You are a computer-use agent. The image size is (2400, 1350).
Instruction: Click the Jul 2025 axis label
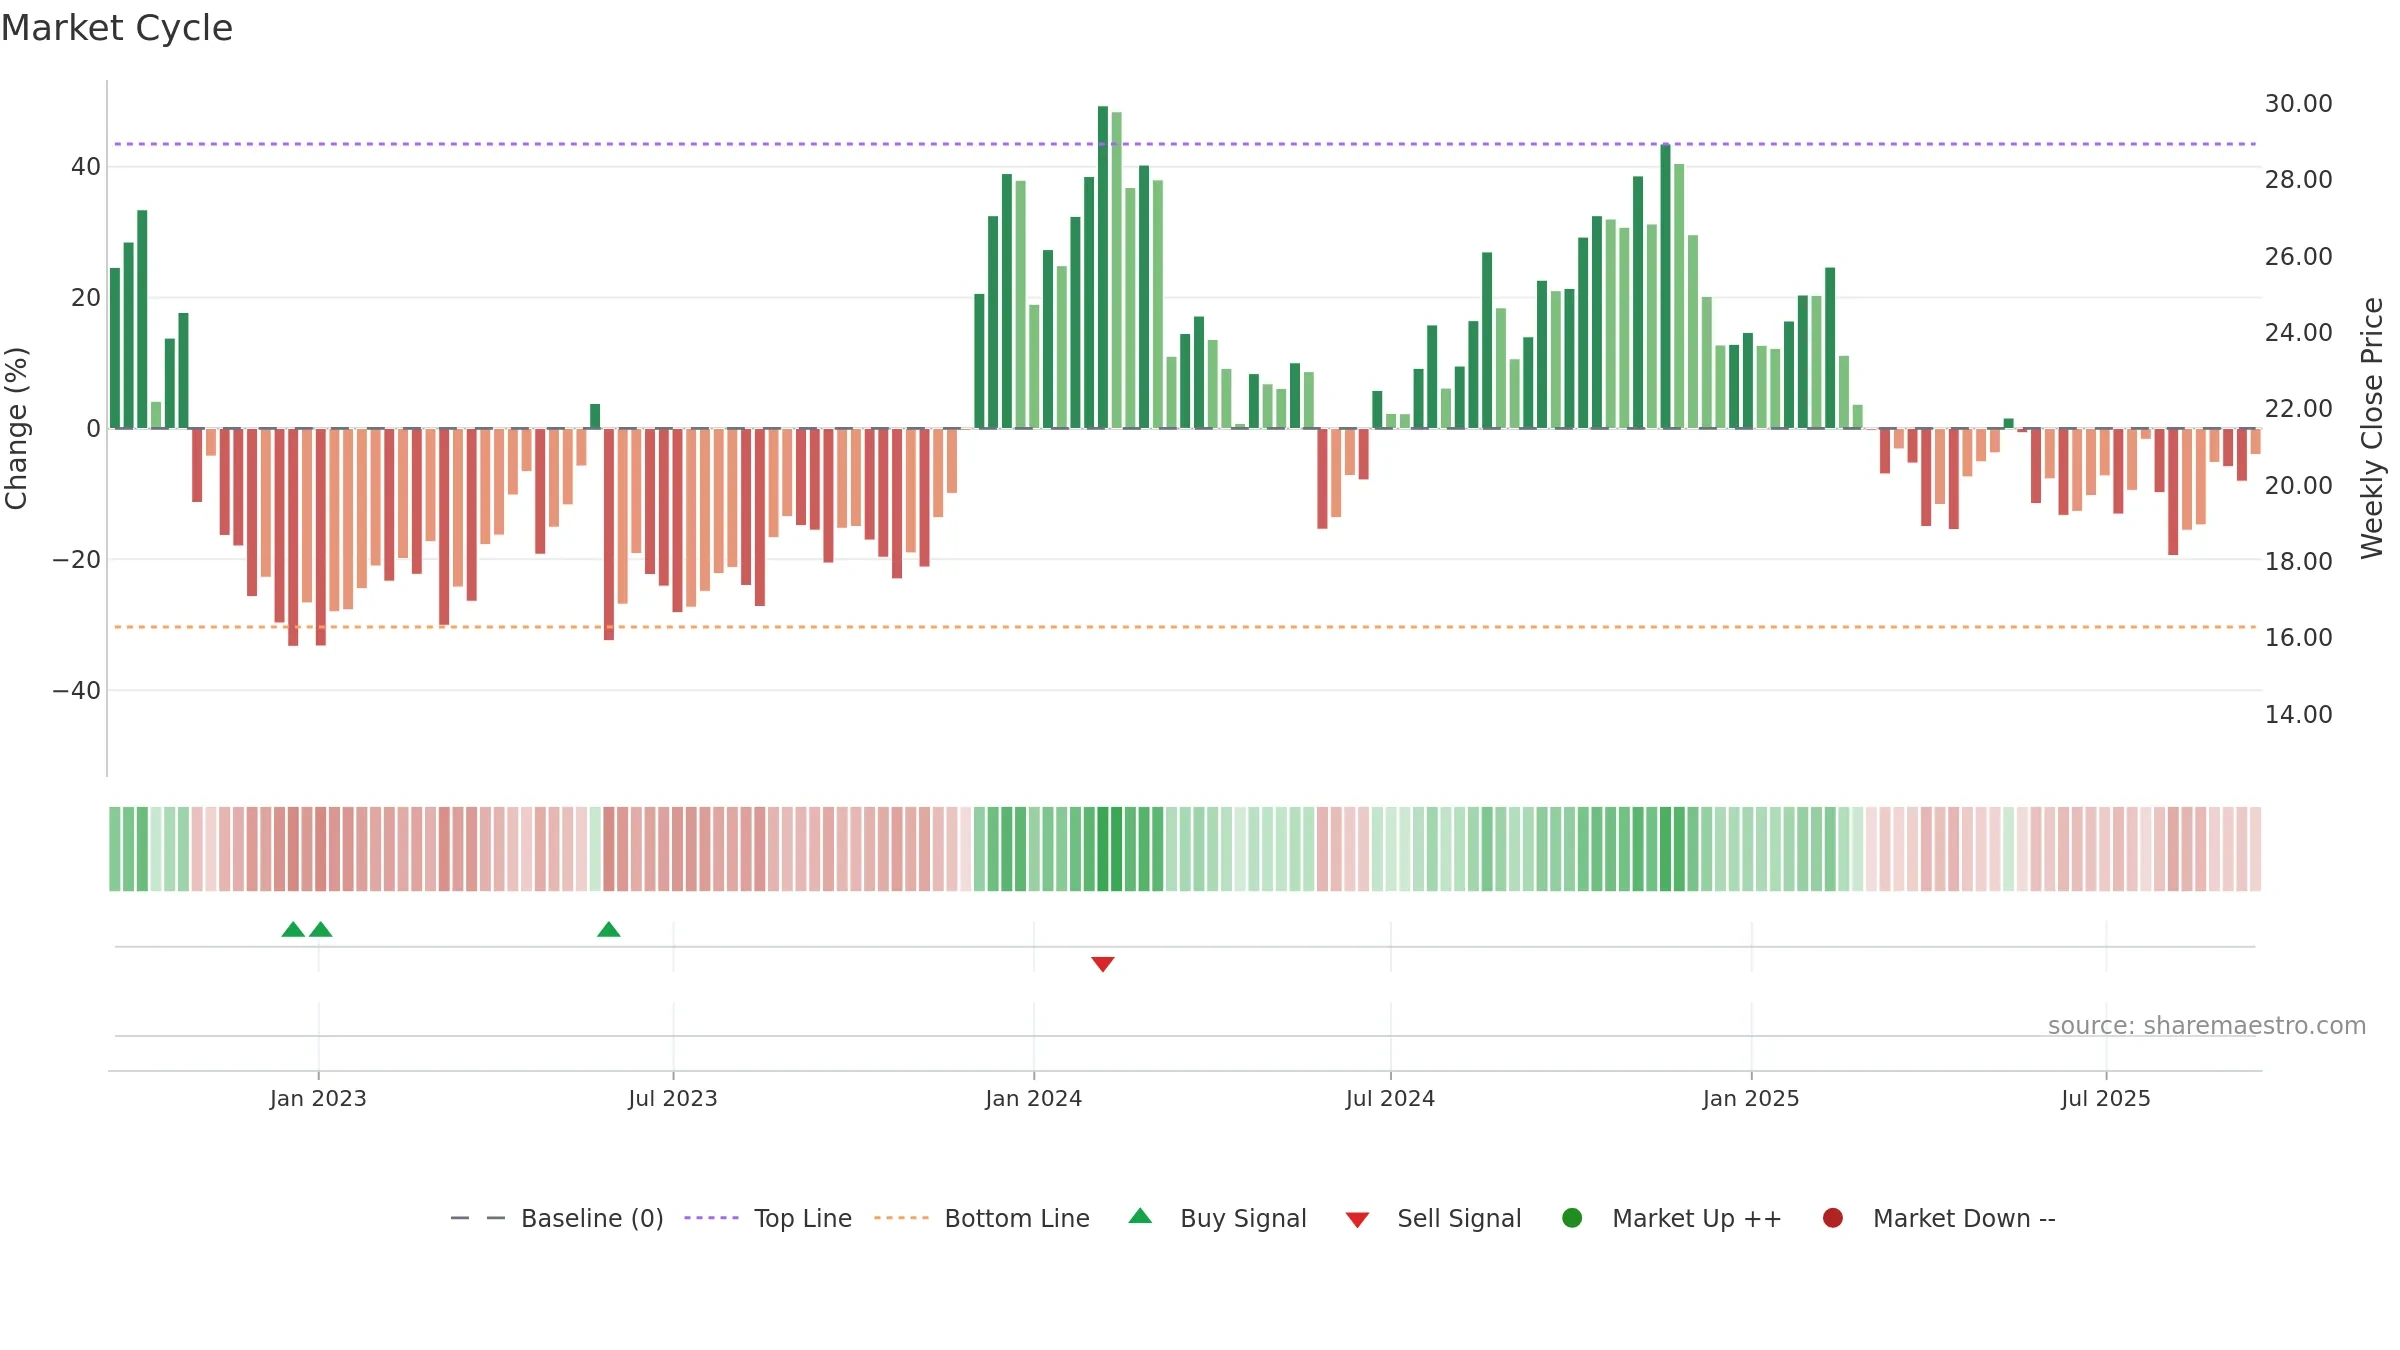pyautogui.click(x=2106, y=1098)
